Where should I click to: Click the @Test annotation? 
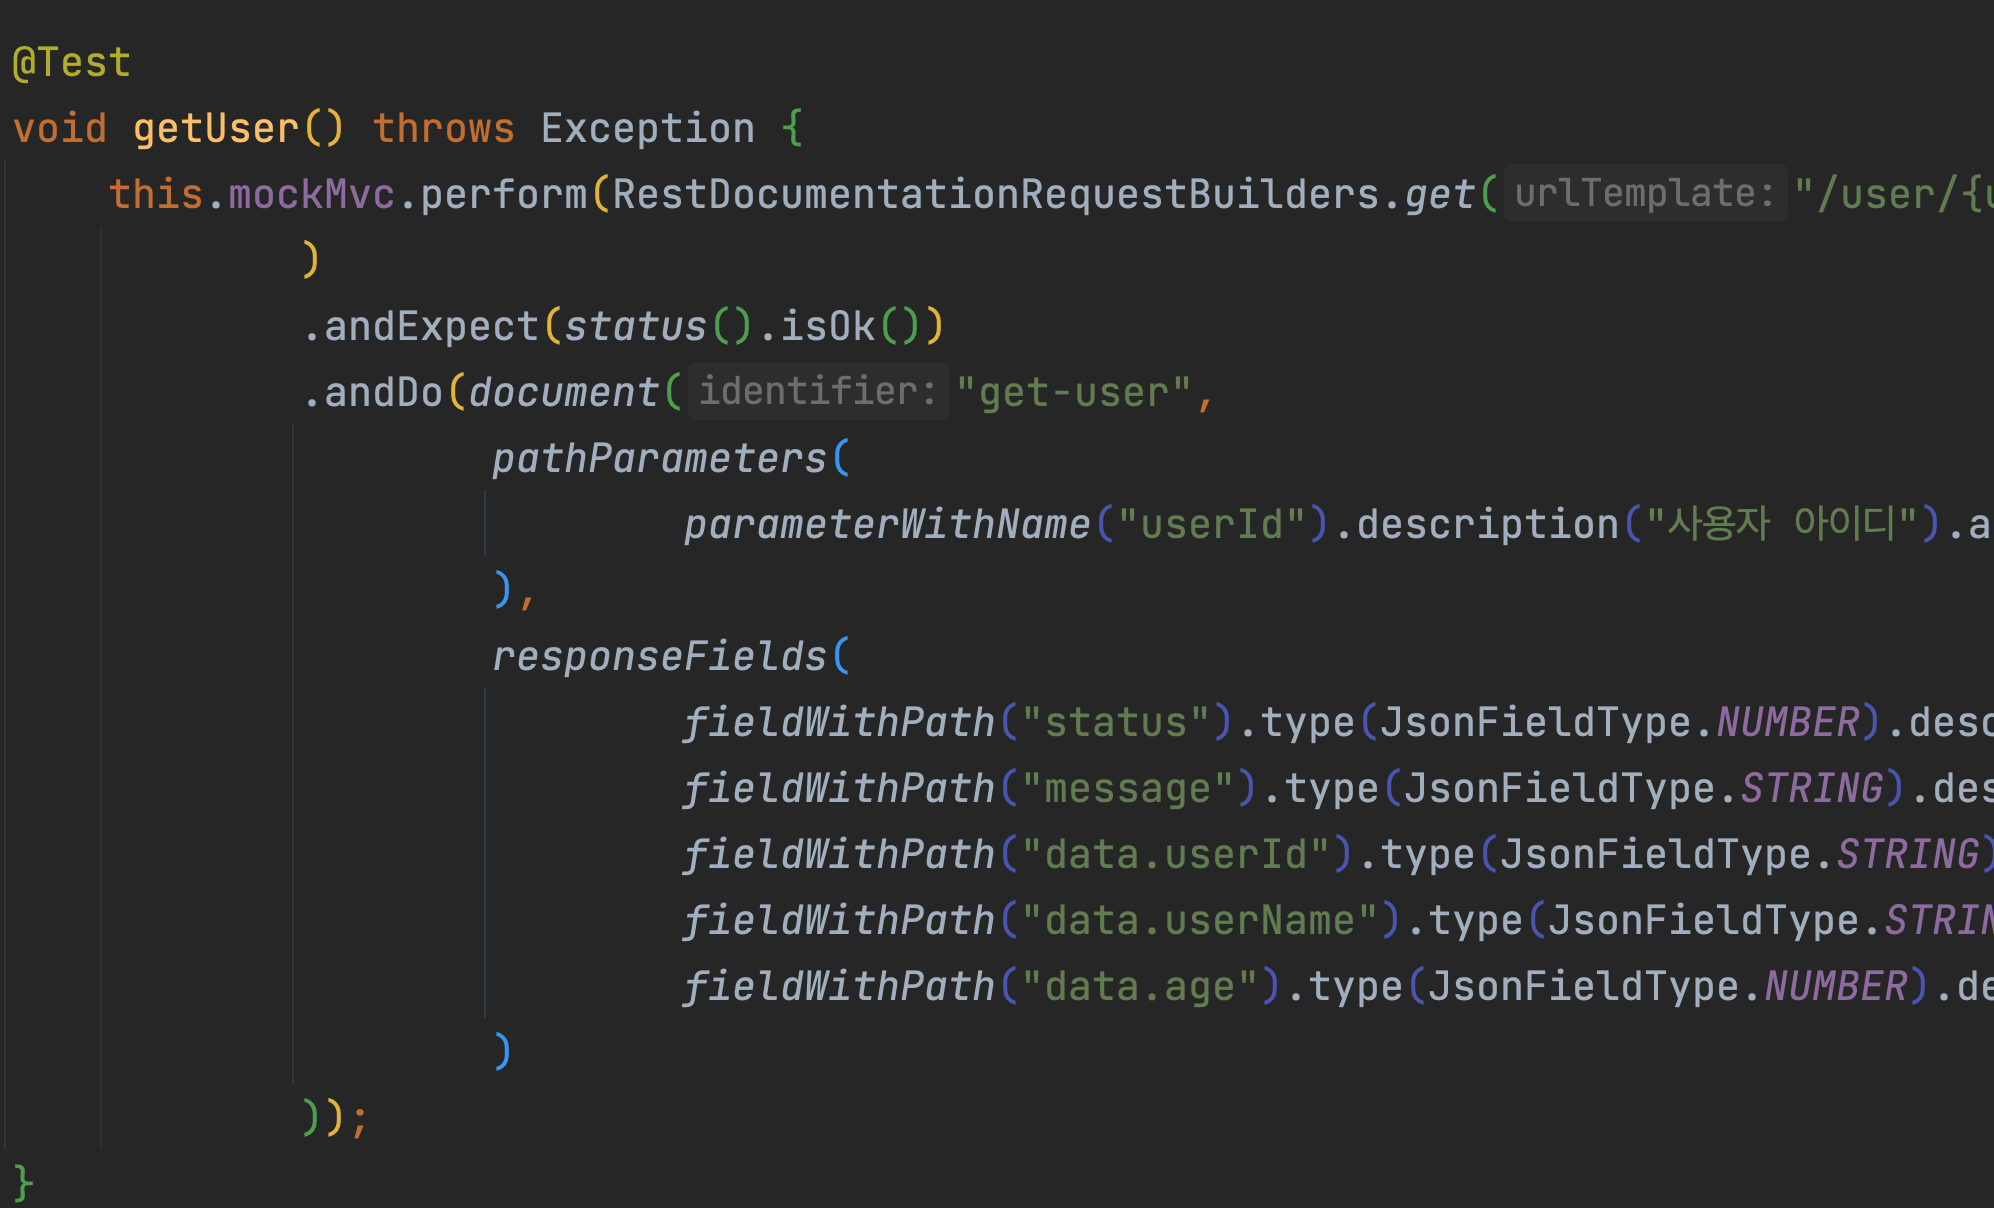click(x=71, y=63)
